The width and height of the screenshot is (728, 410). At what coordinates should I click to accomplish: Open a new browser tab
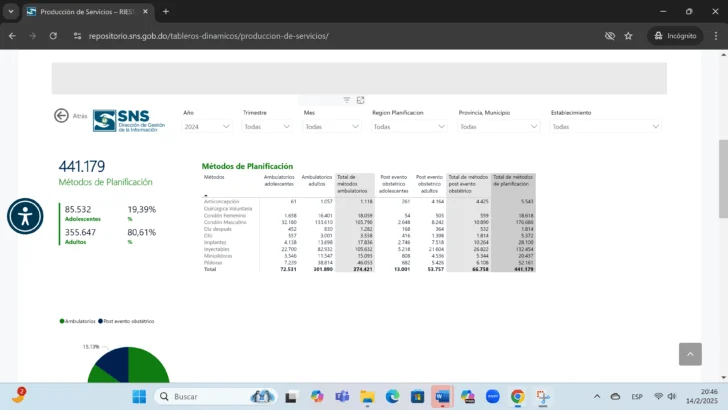click(166, 11)
